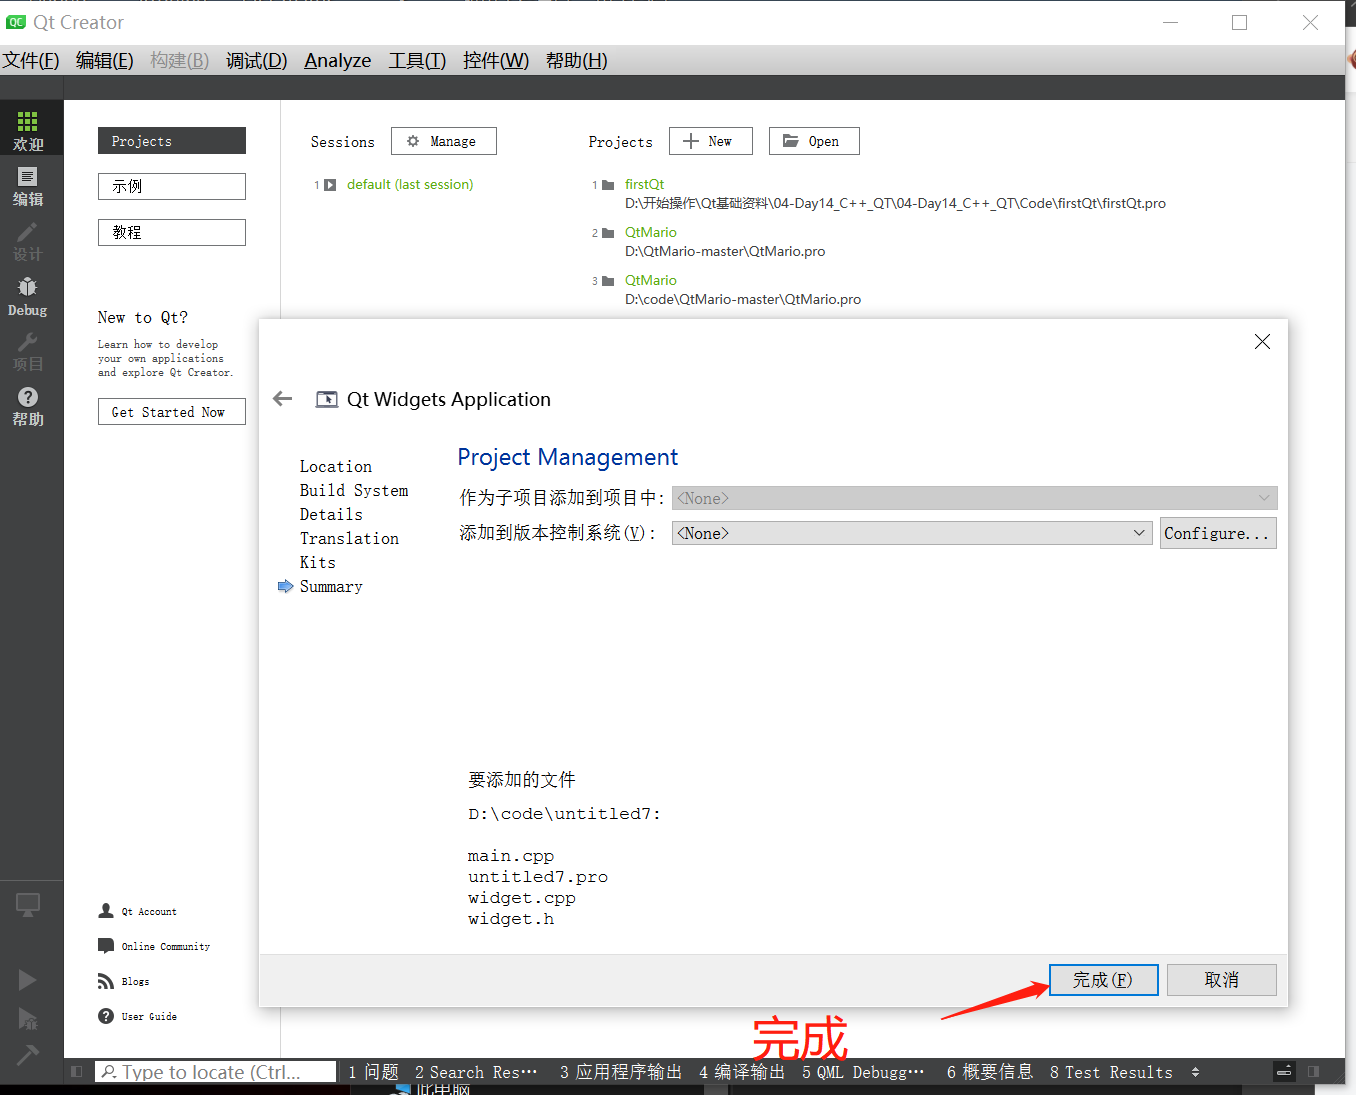Click main.cpp in files list
1356x1095 pixels.
coord(511,856)
